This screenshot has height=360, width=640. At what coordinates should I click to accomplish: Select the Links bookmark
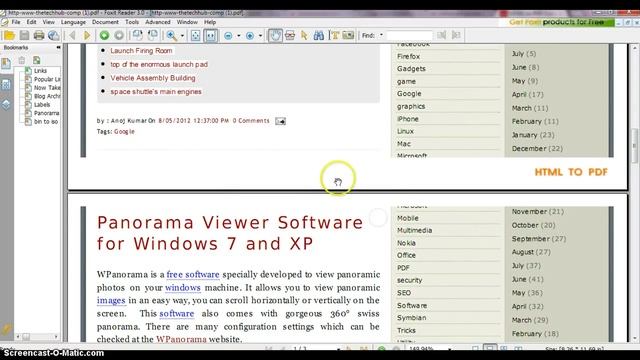point(40,71)
